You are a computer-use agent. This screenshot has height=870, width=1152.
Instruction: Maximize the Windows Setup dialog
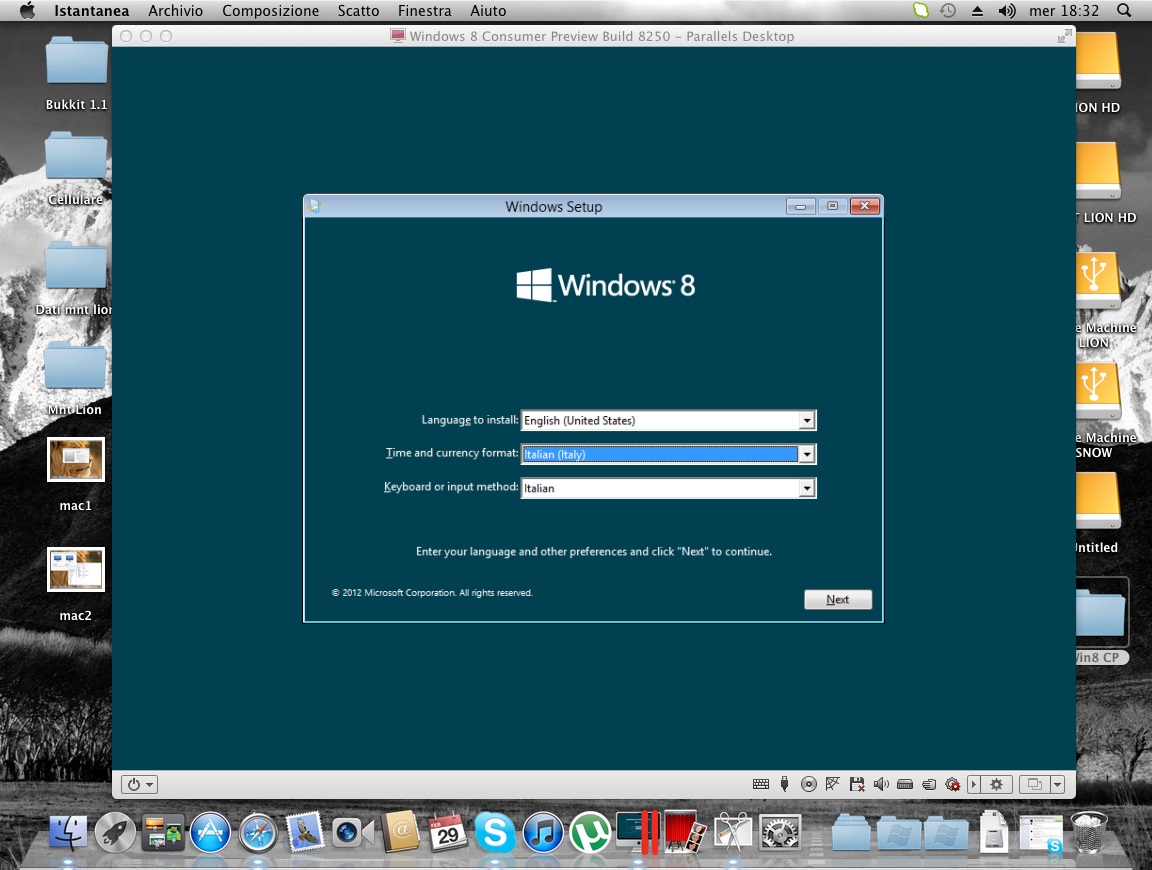point(832,206)
